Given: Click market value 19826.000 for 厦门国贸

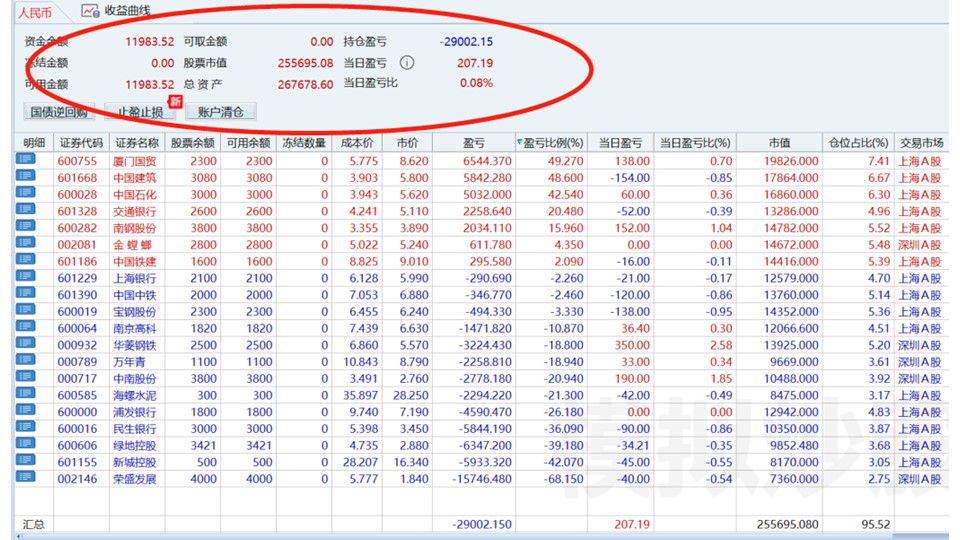Looking at the screenshot, I should (x=791, y=161).
